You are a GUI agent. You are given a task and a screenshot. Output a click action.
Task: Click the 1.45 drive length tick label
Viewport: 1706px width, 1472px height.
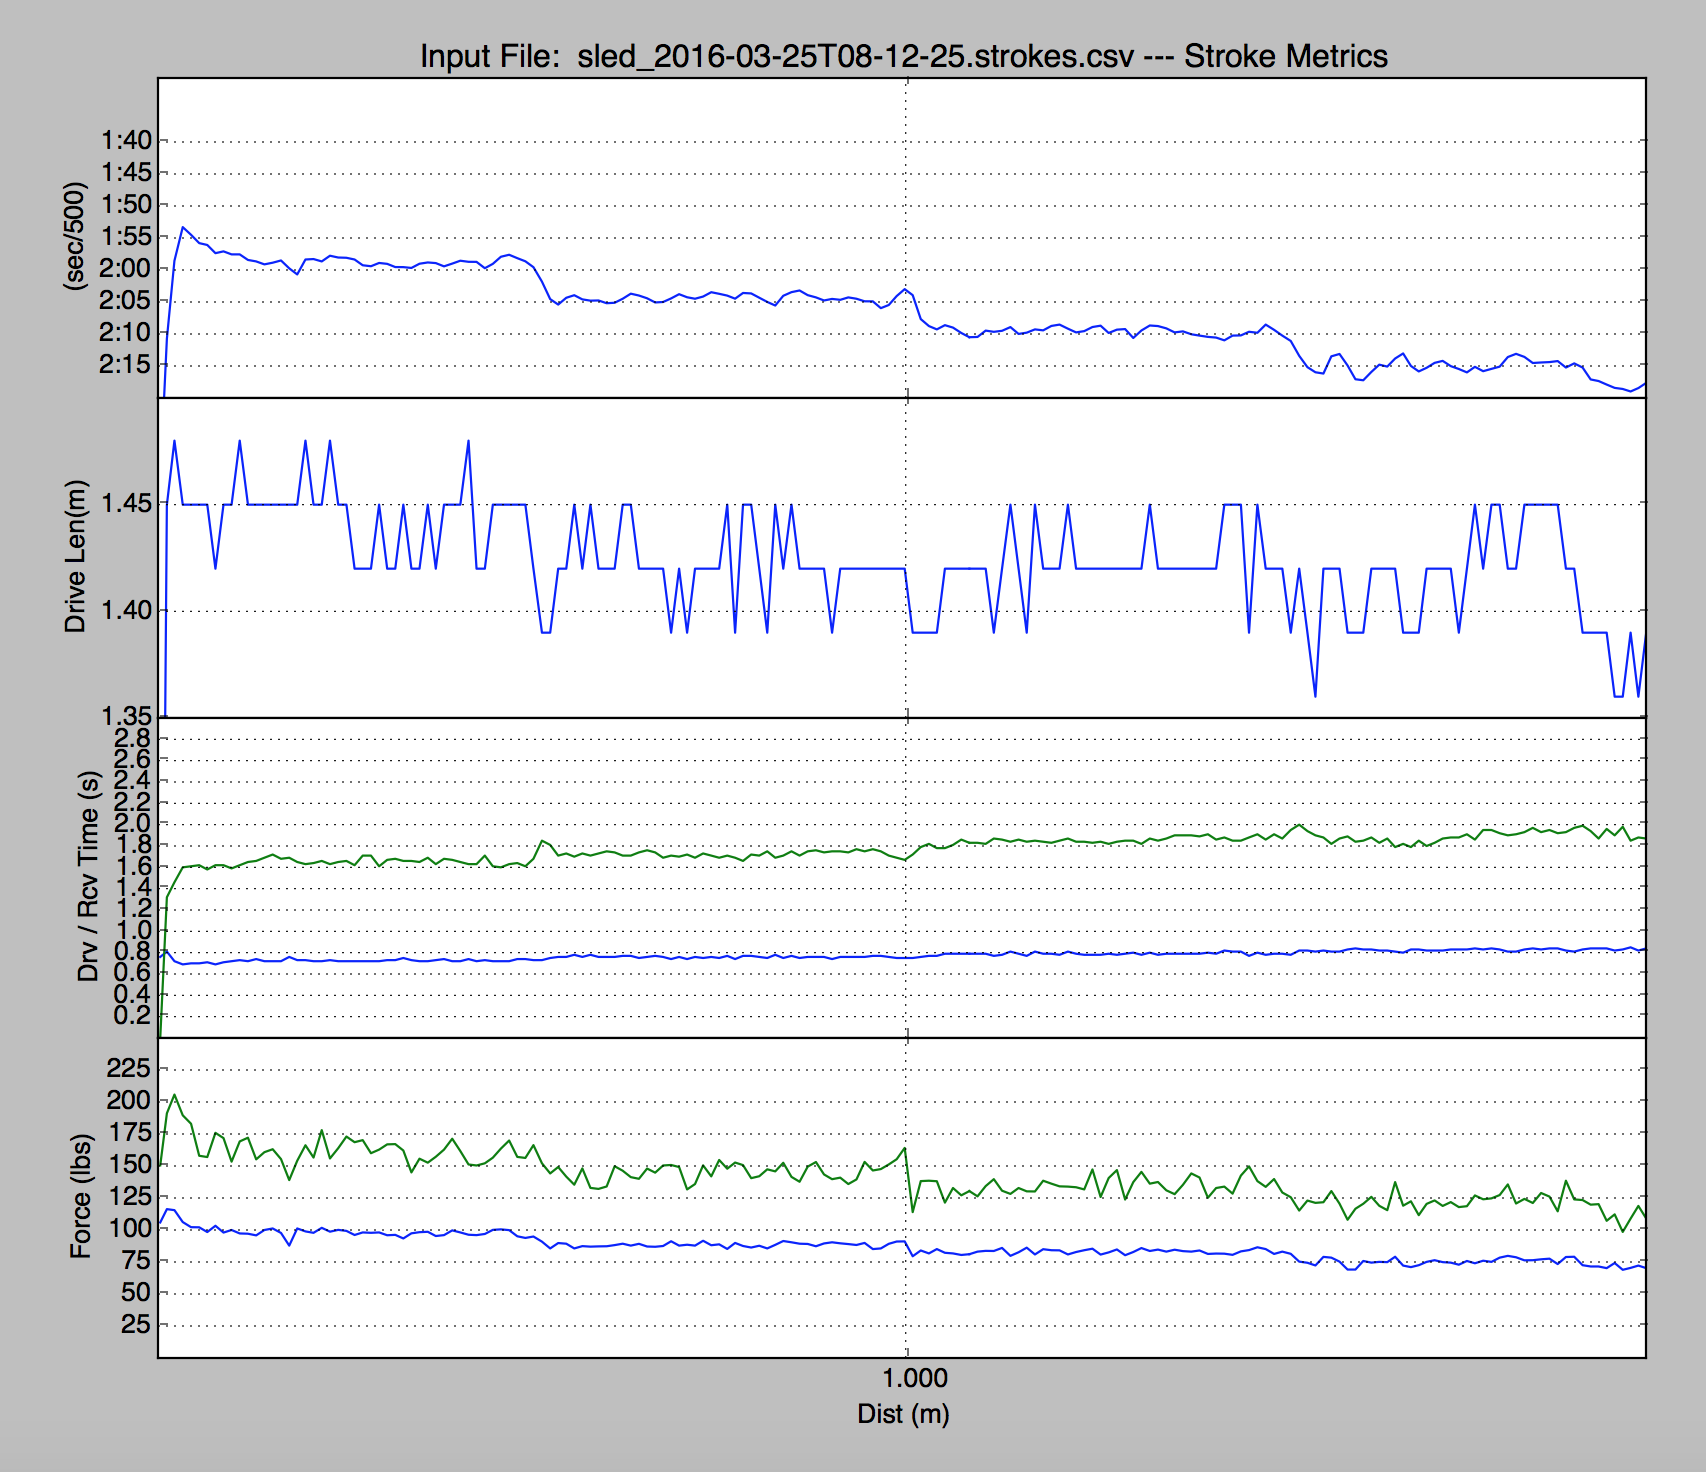[x=126, y=503]
